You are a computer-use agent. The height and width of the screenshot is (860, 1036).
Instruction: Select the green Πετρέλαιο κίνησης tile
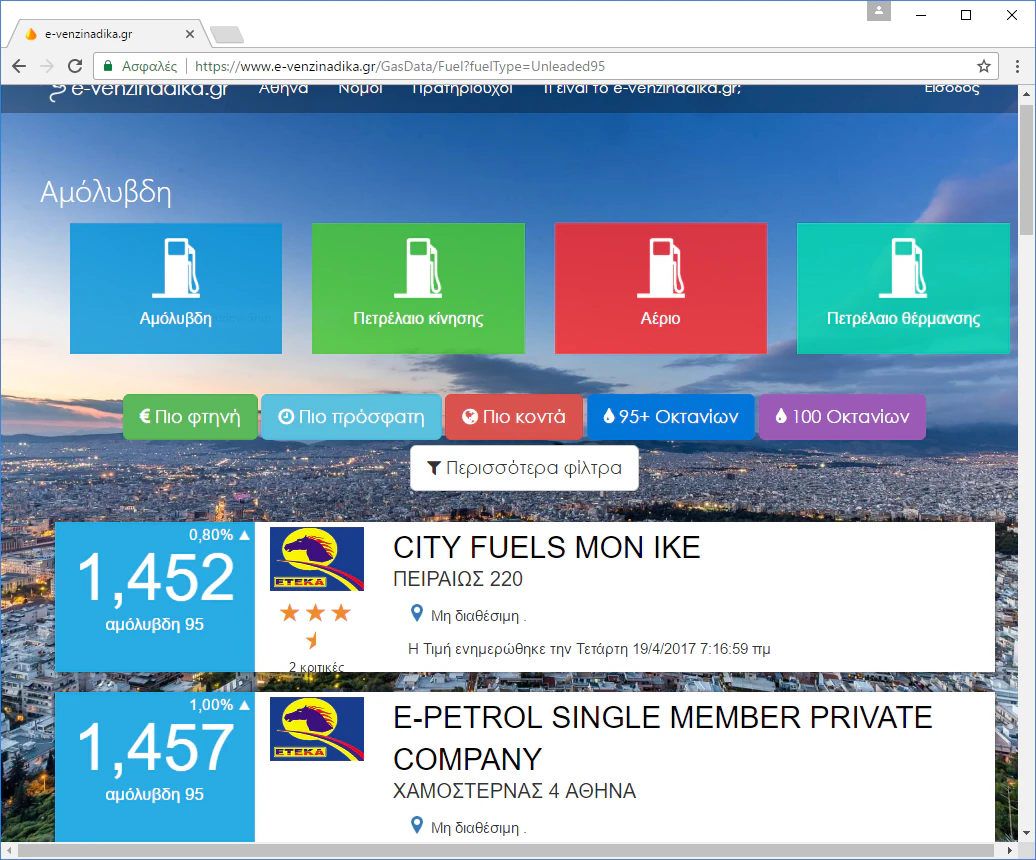(x=418, y=288)
